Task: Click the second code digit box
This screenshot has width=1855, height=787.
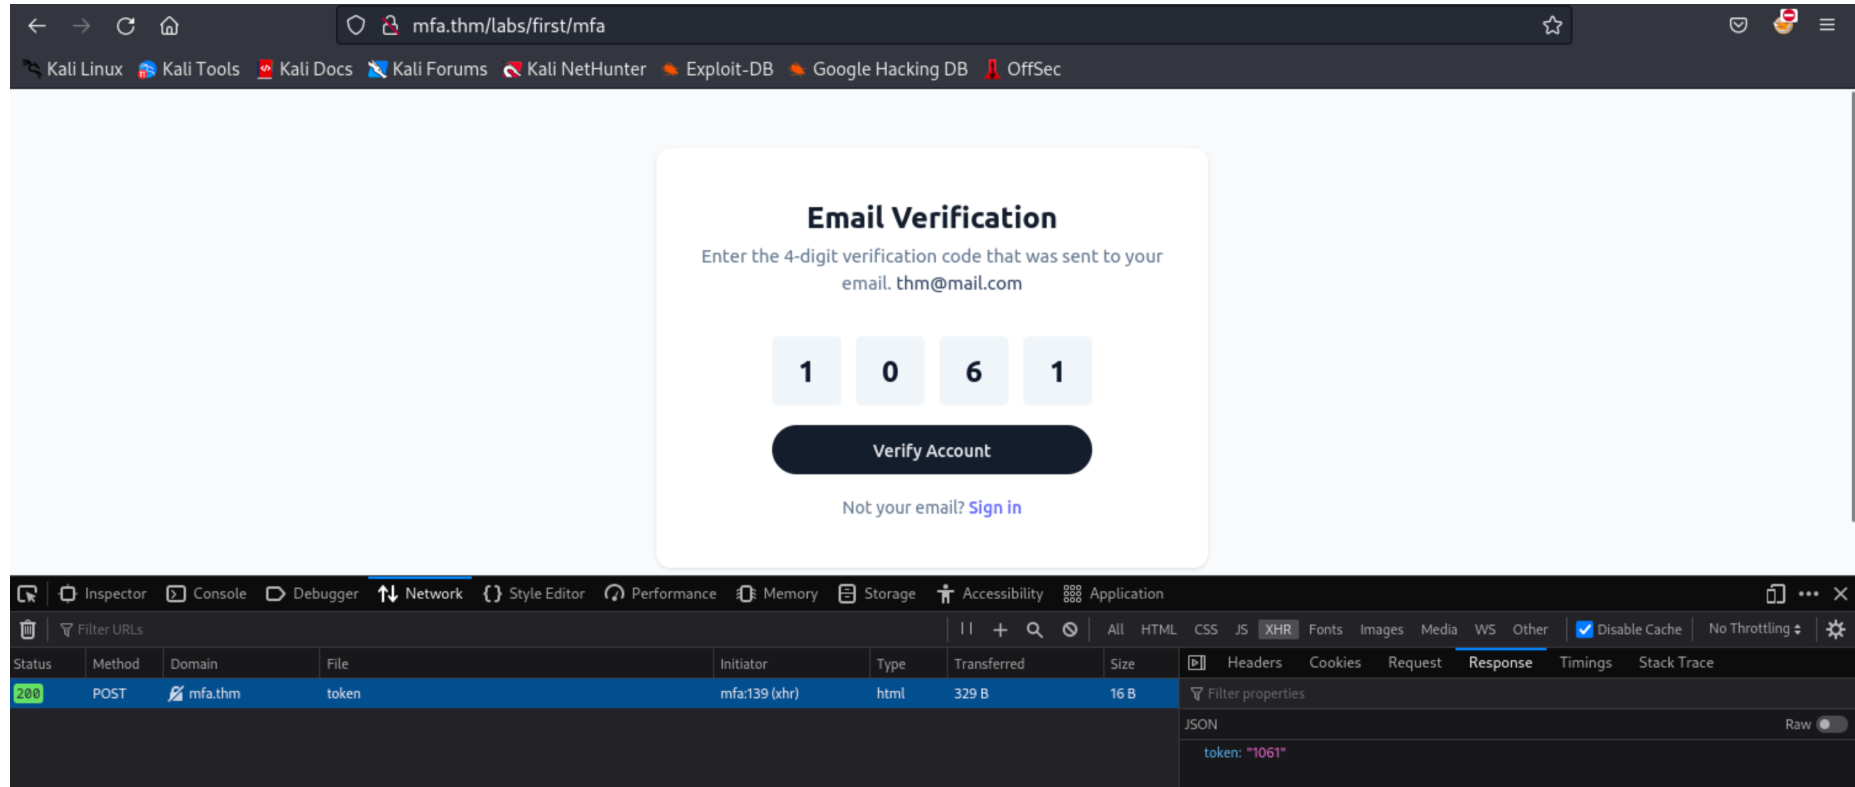Action: pyautogui.click(x=890, y=371)
